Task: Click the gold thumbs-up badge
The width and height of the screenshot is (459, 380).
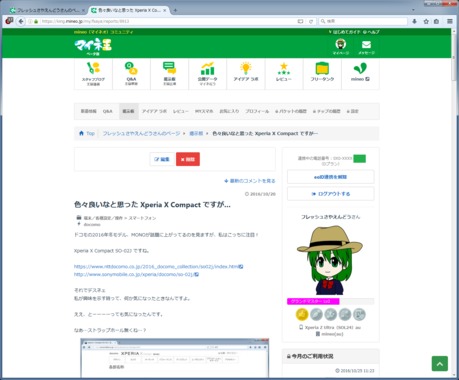Action: (x=302, y=314)
